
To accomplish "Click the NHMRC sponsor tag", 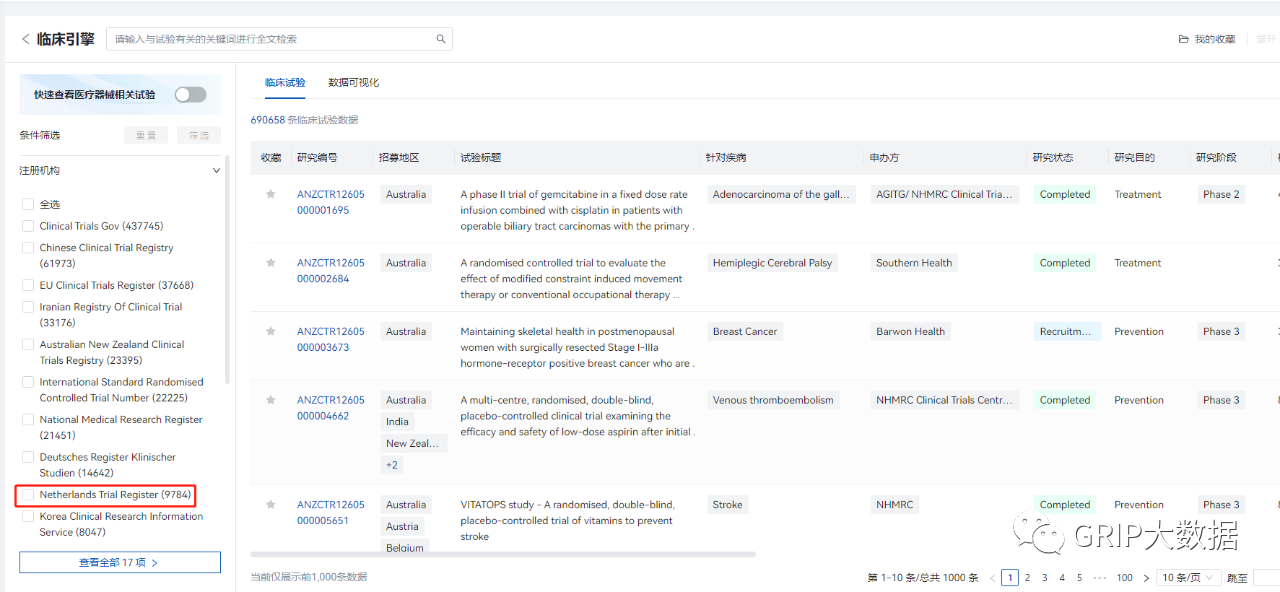I will coord(895,505).
